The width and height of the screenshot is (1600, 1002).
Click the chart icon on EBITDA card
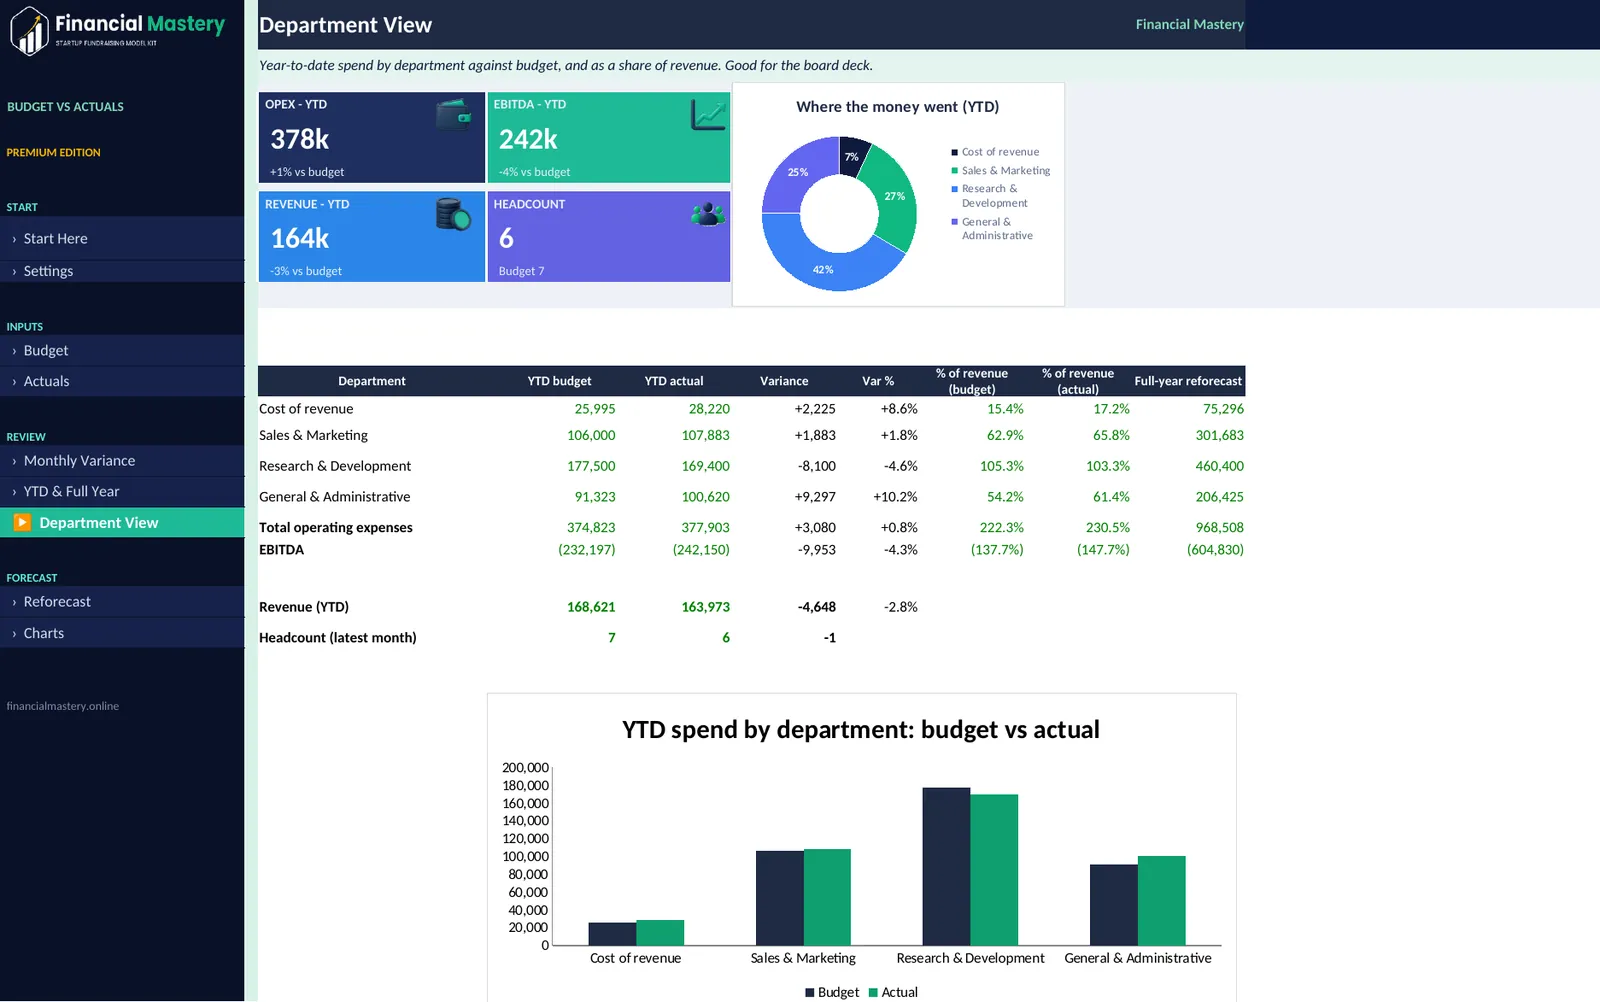(x=708, y=115)
